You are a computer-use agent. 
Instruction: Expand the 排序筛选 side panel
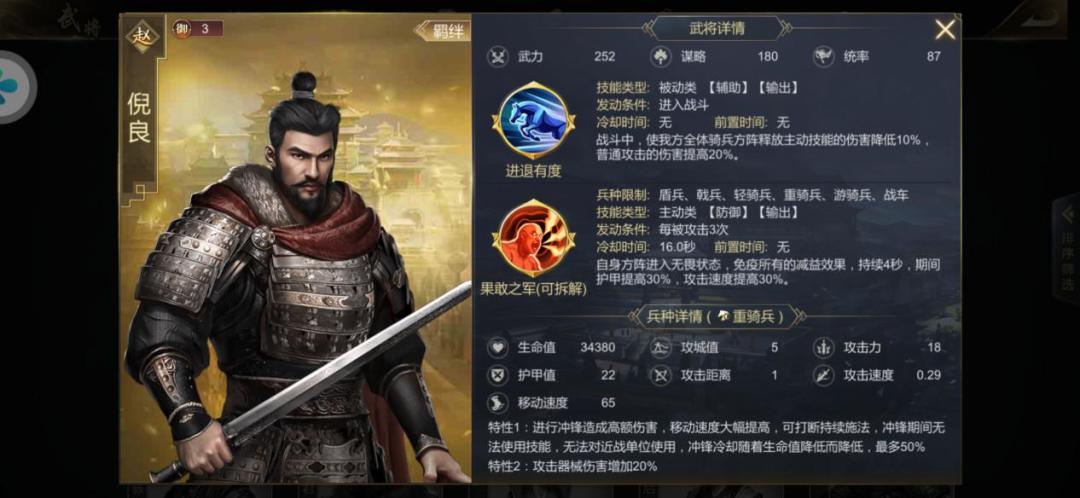click(x=1067, y=249)
